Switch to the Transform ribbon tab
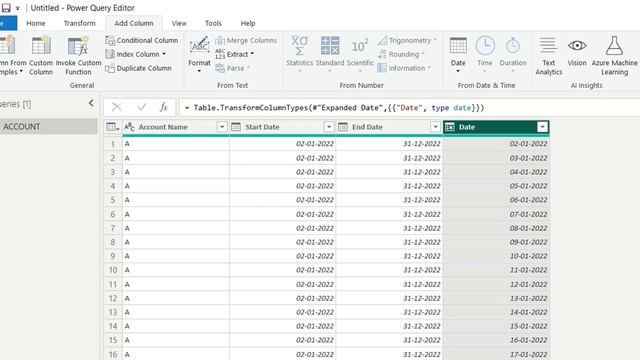The image size is (640, 360). [80, 23]
